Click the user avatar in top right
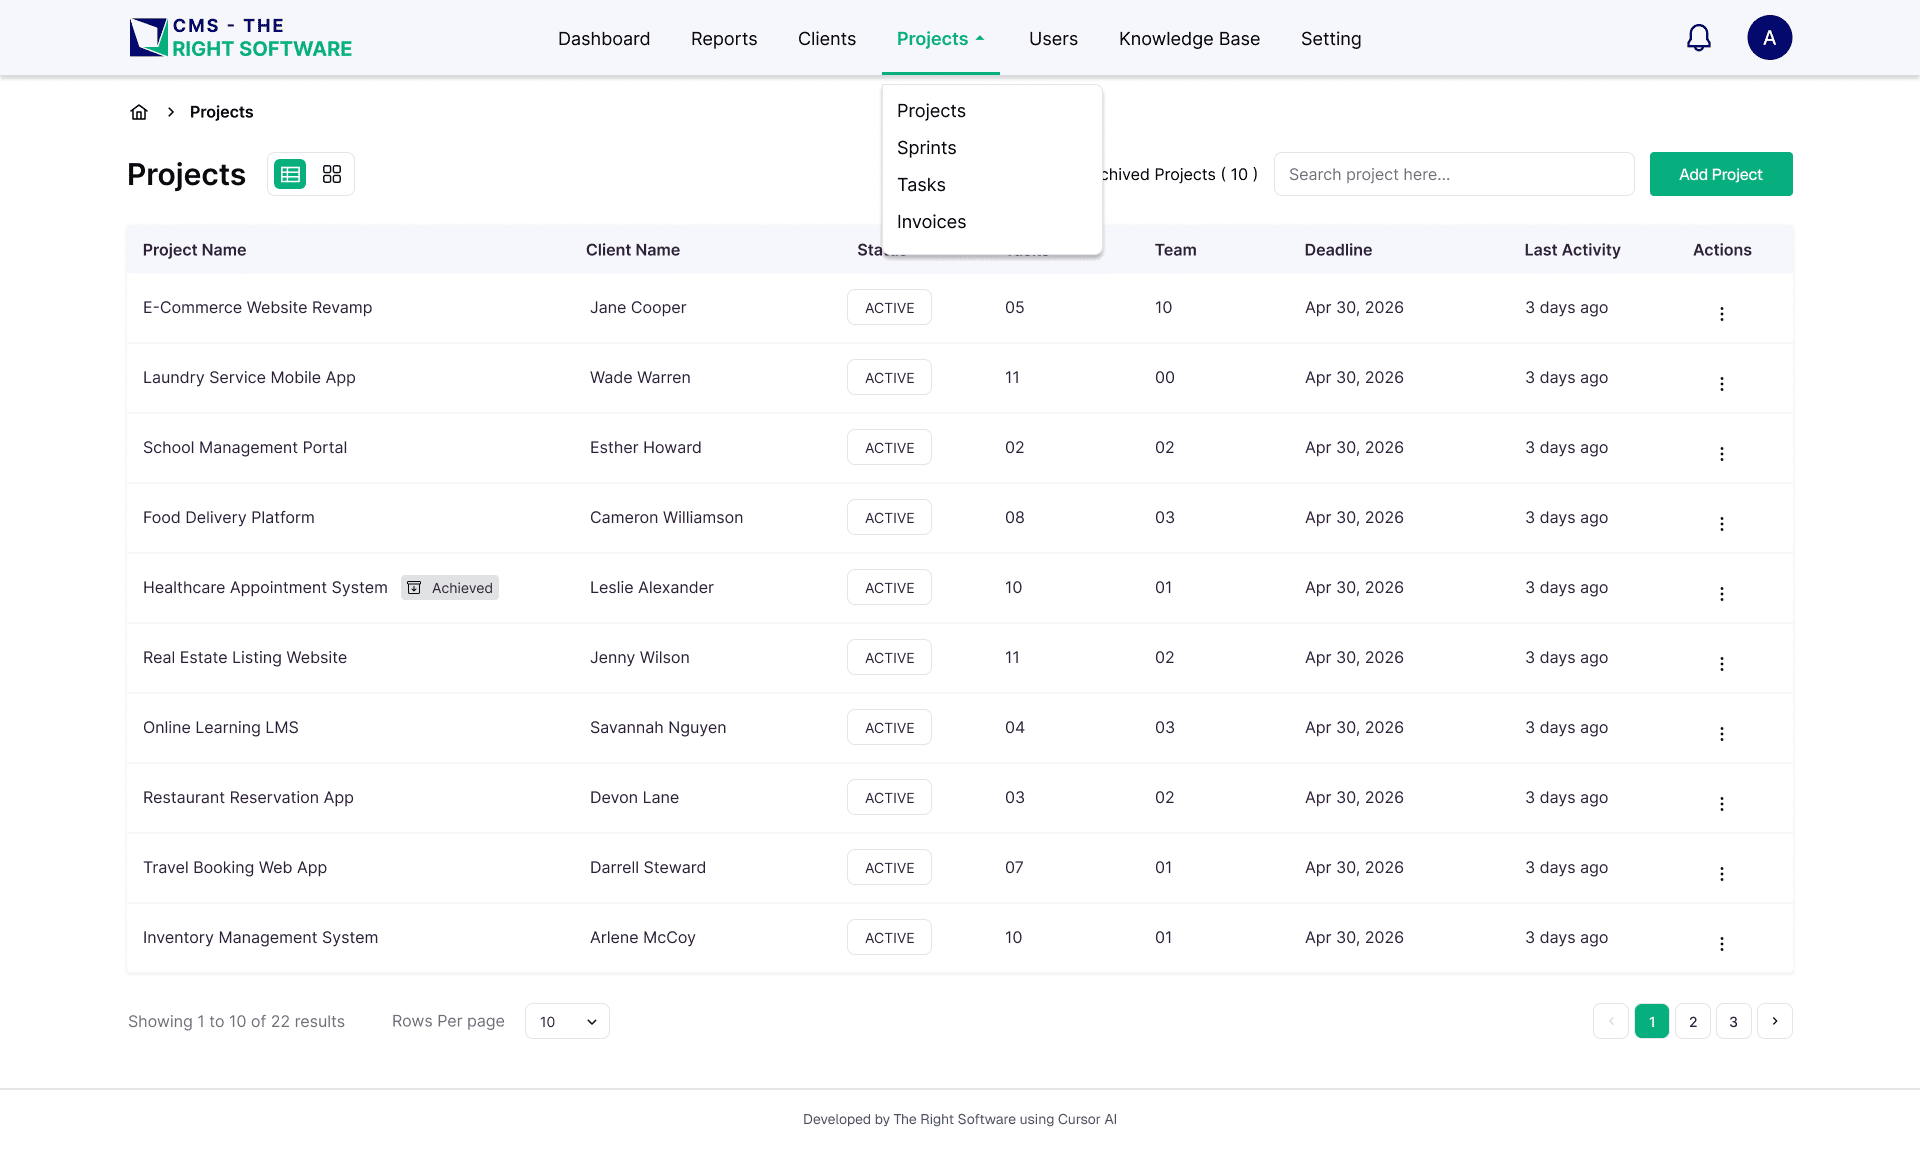 click(1770, 37)
